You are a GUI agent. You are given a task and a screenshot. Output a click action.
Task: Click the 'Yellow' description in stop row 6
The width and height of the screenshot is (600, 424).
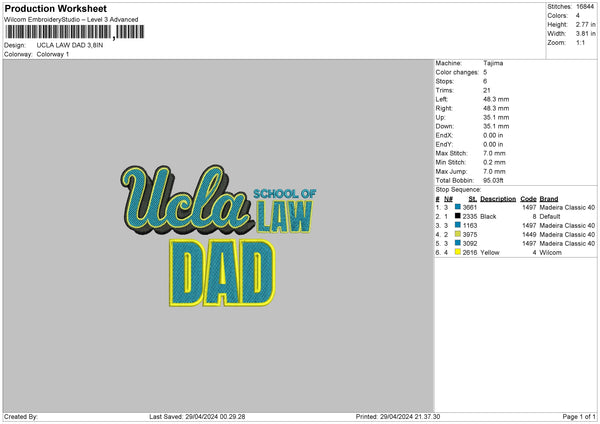click(x=490, y=253)
